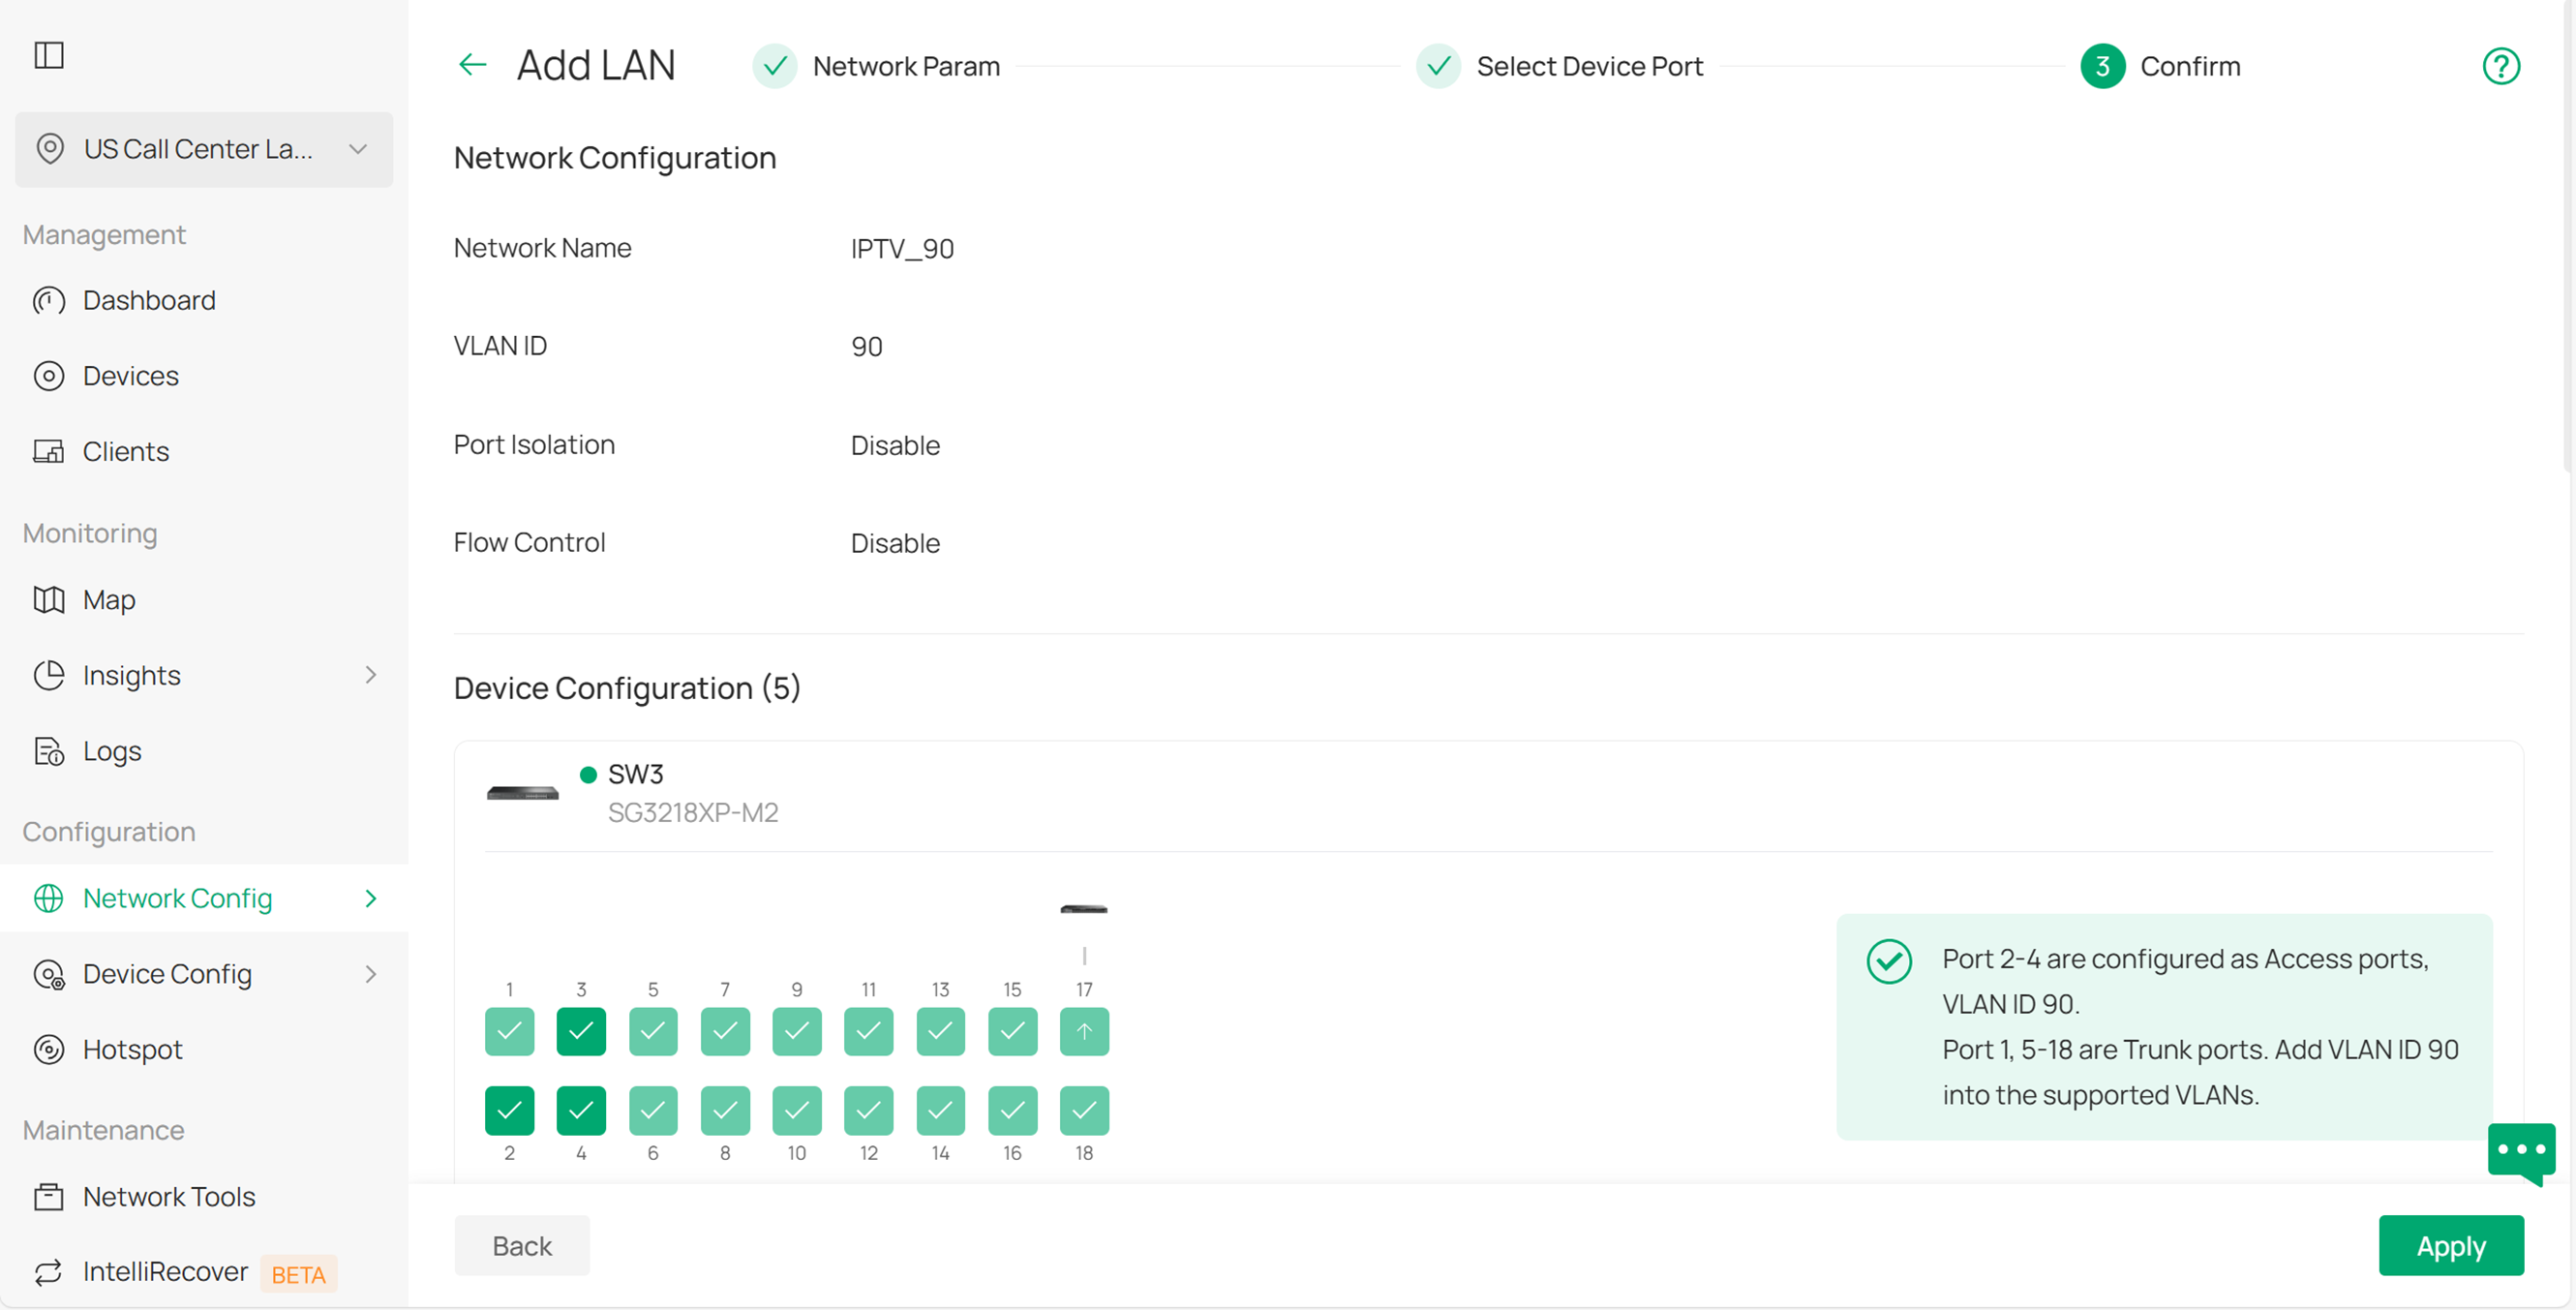Select the uplink port 17 square
Screen dimensions: 2576x1310
(x=1084, y=1031)
